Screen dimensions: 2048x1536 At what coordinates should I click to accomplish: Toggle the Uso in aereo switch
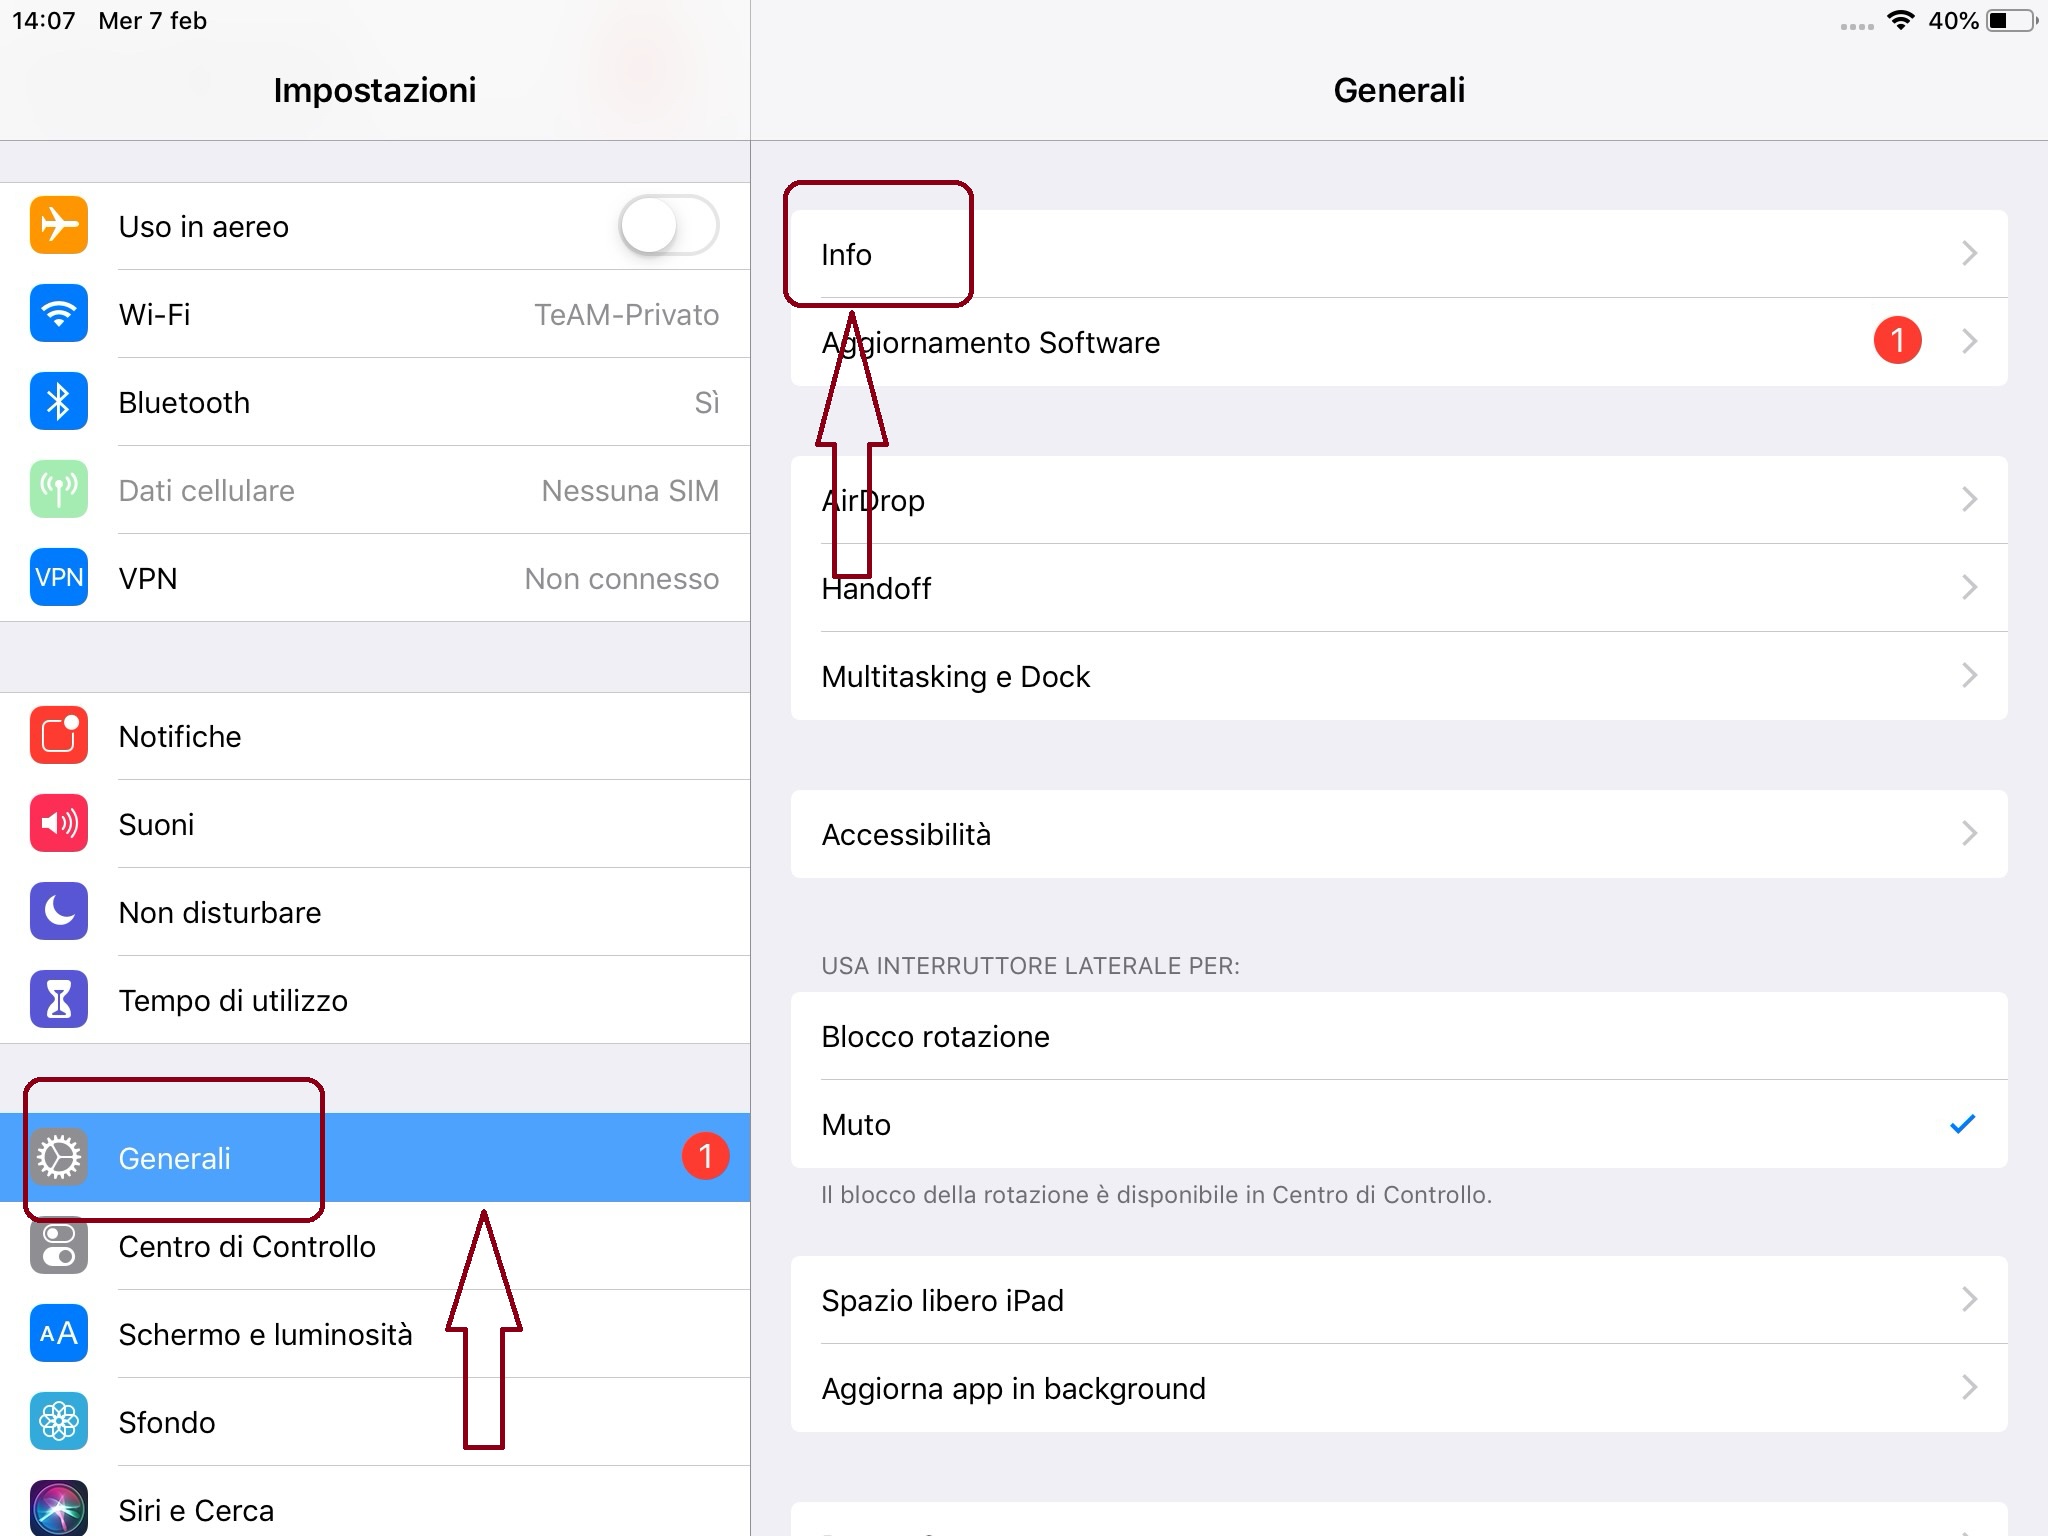[668, 226]
